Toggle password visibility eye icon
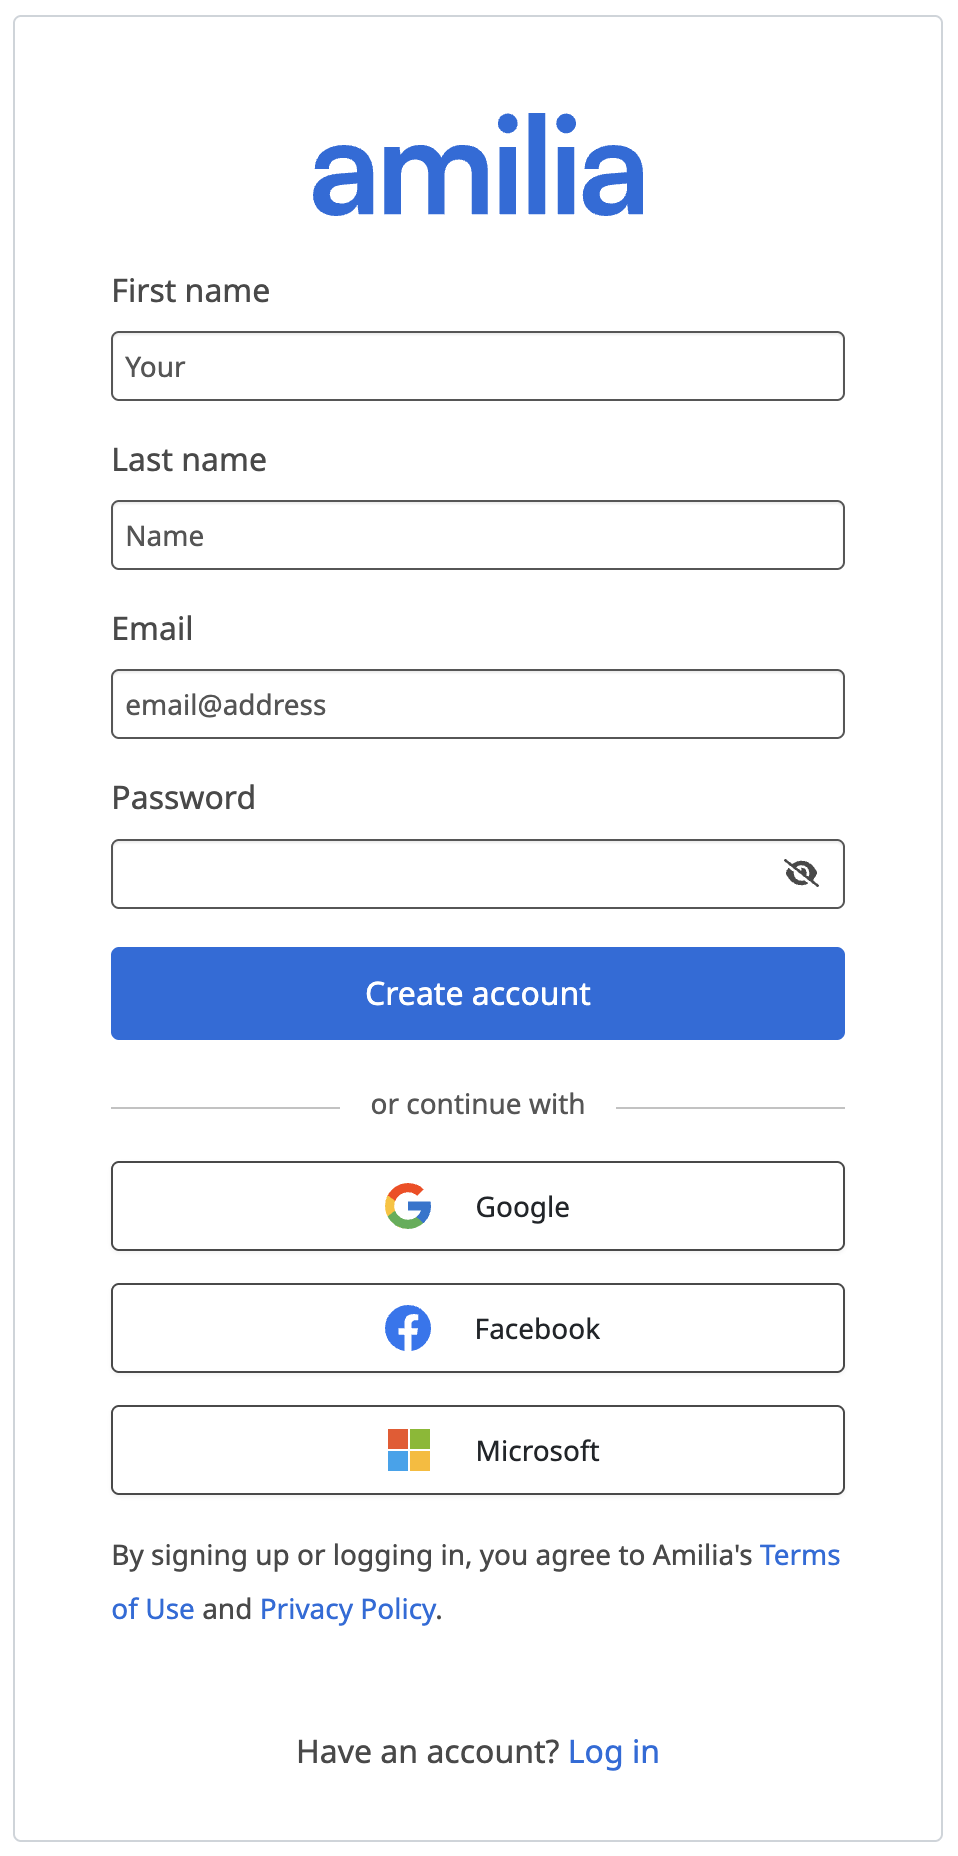The image size is (958, 1856). (801, 874)
